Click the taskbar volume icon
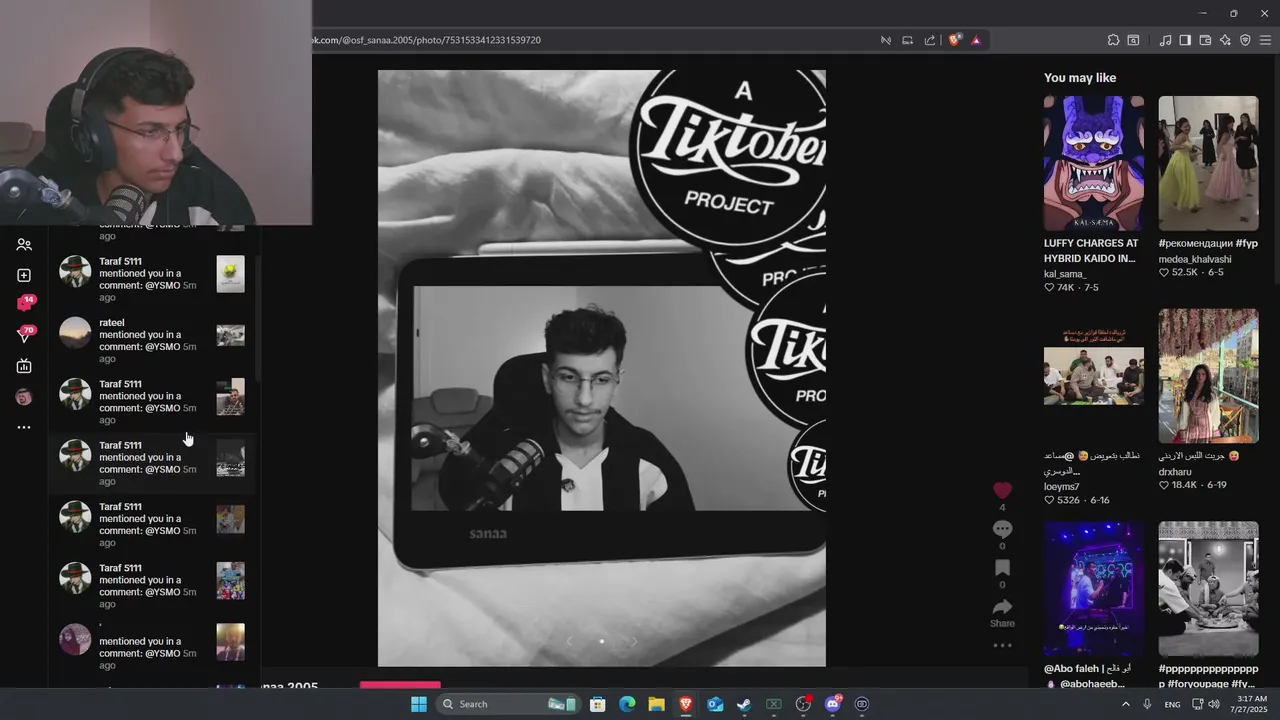1280x720 pixels. 1214,704
